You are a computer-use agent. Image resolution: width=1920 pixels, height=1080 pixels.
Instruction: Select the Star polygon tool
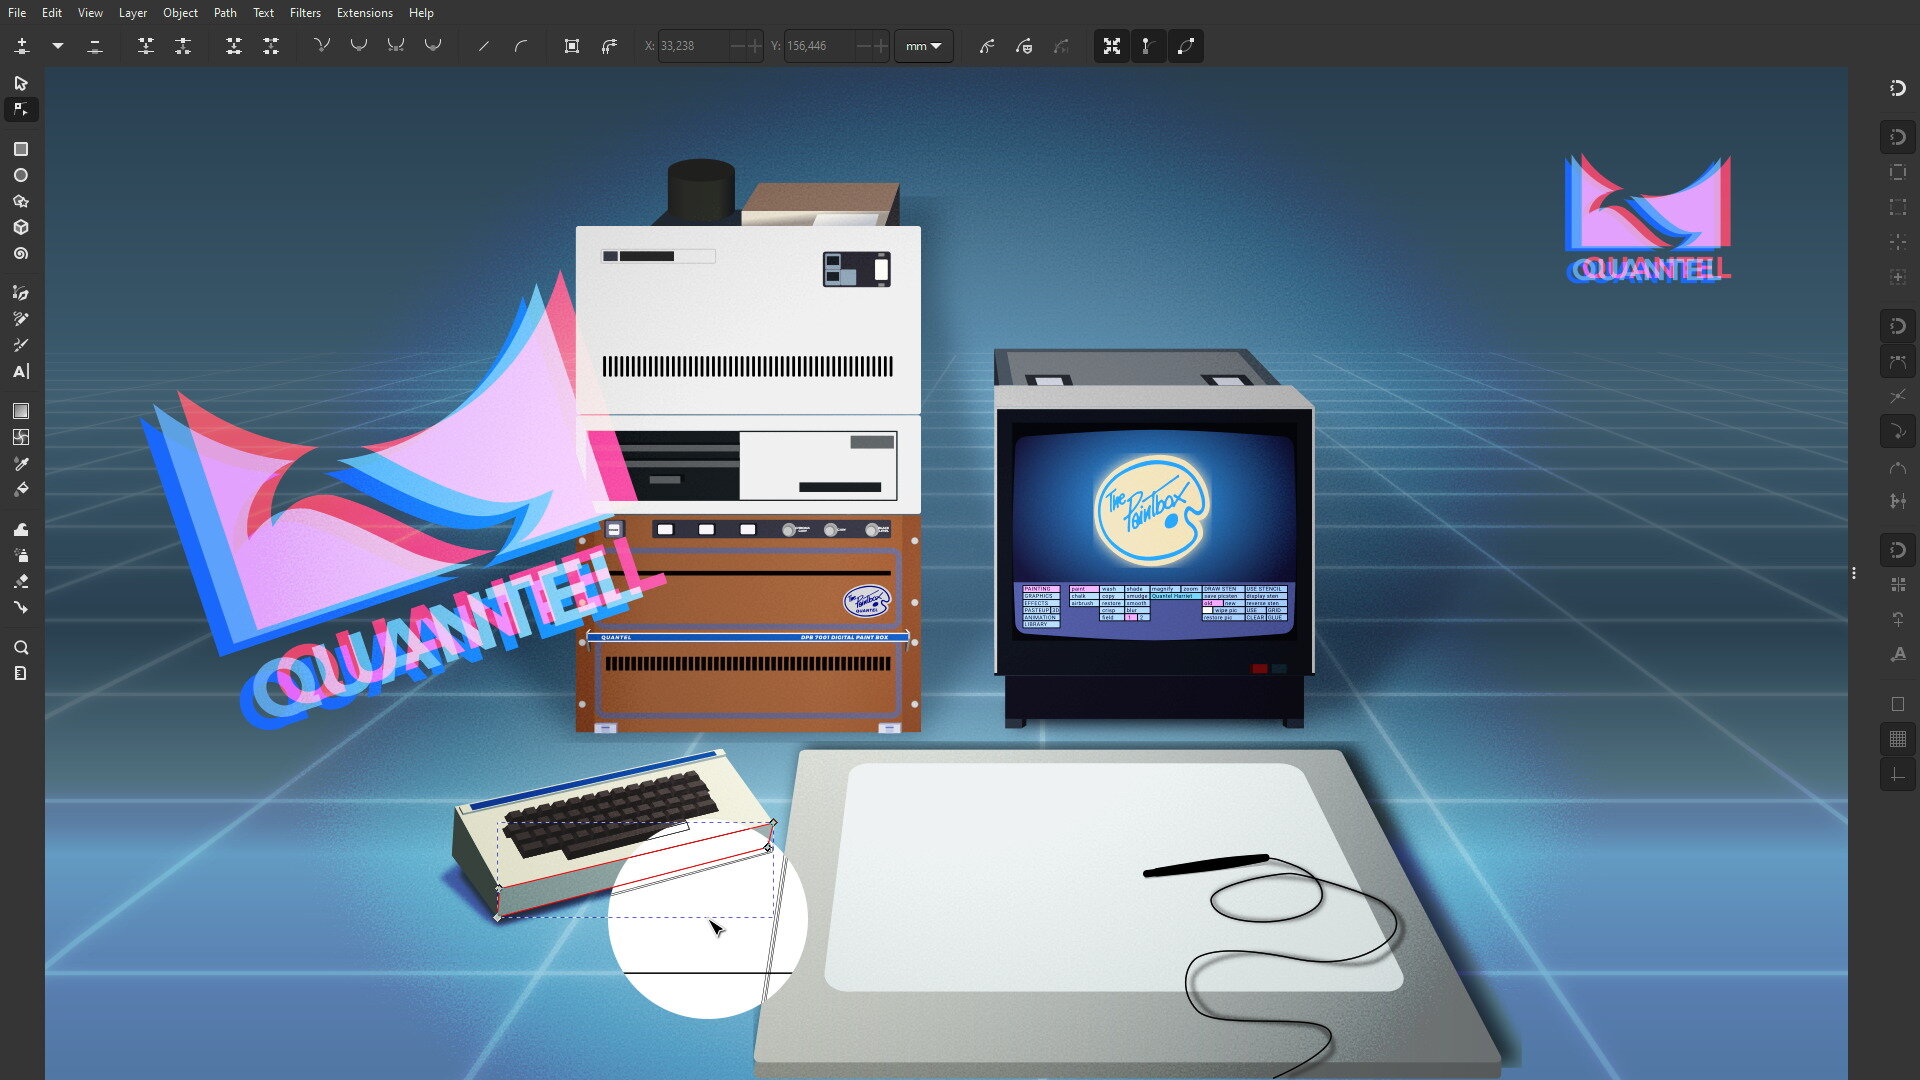pos(21,201)
